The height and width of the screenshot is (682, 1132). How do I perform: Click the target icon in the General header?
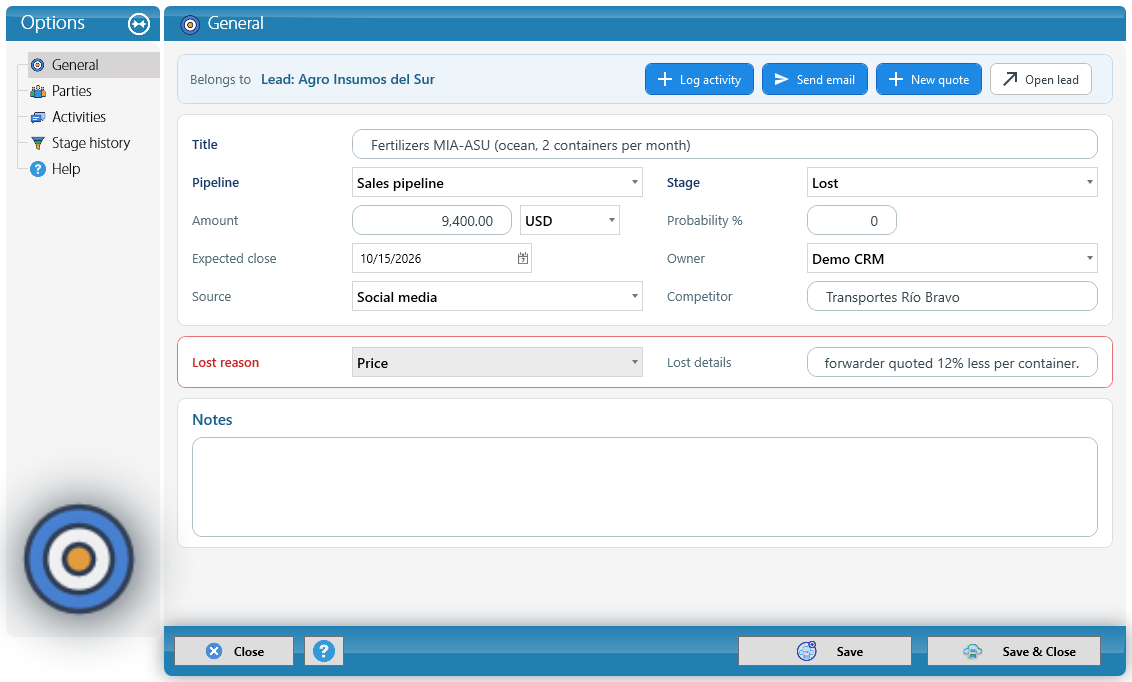(190, 25)
